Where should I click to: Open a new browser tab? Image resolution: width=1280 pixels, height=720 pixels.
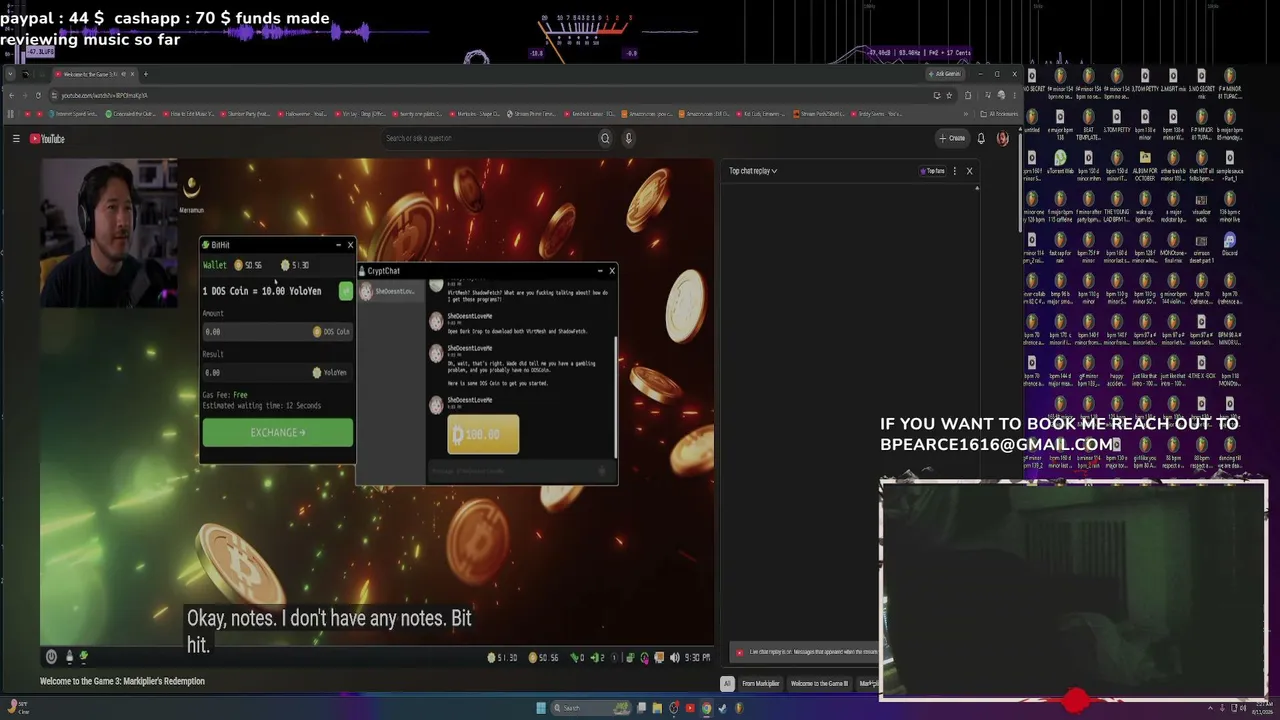[x=145, y=74]
